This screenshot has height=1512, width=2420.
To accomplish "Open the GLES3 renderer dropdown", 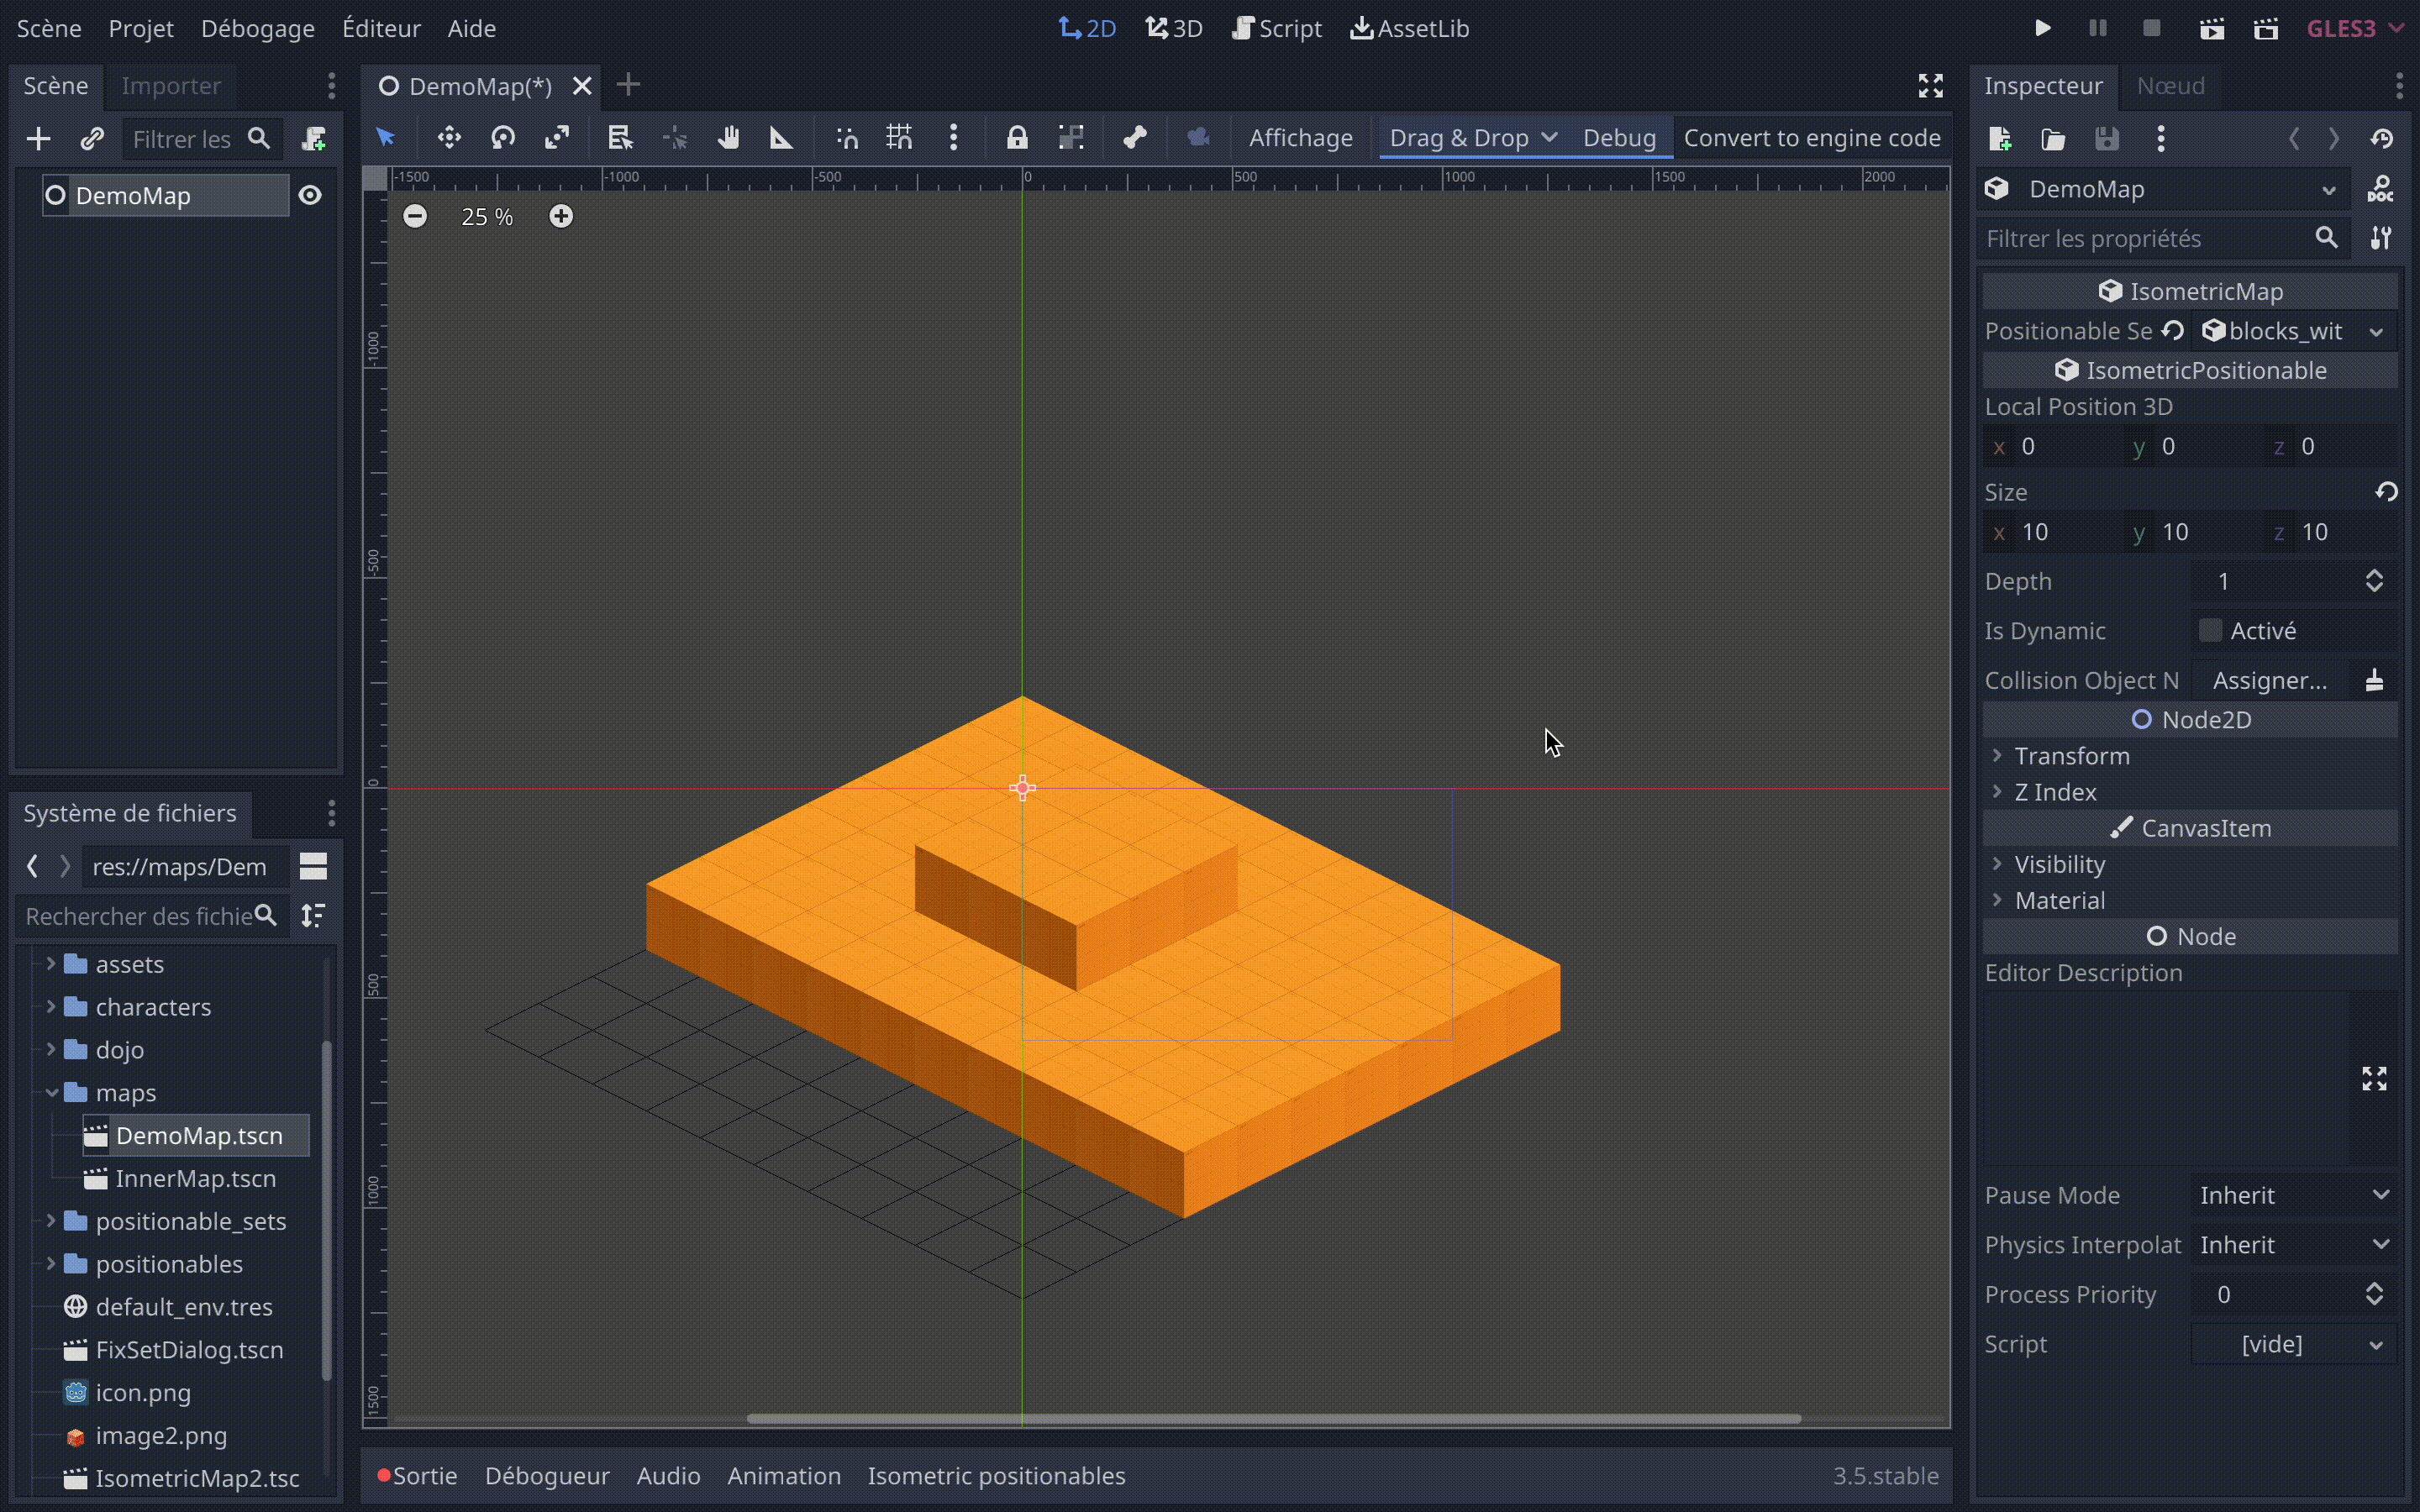I will [x=2354, y=28].
